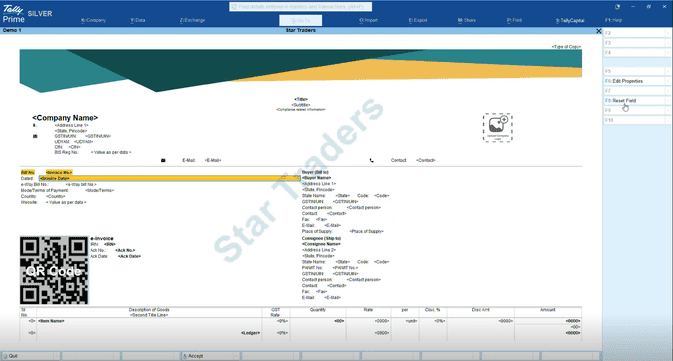The width and height of the screenshot is (673, 361).
Task: Click the Accept button in bottom bar
Action: coord(210,356)
